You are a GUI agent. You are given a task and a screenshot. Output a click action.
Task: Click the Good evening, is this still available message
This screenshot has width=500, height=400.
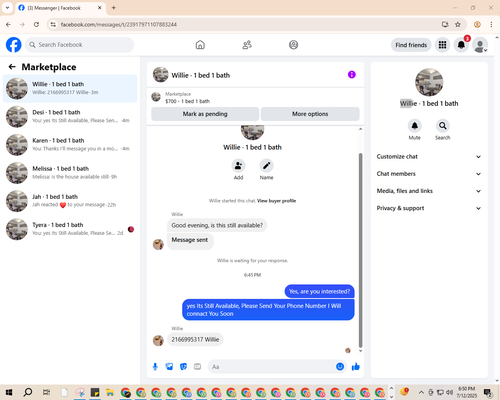pyautogui.click(x=217, y=225)
